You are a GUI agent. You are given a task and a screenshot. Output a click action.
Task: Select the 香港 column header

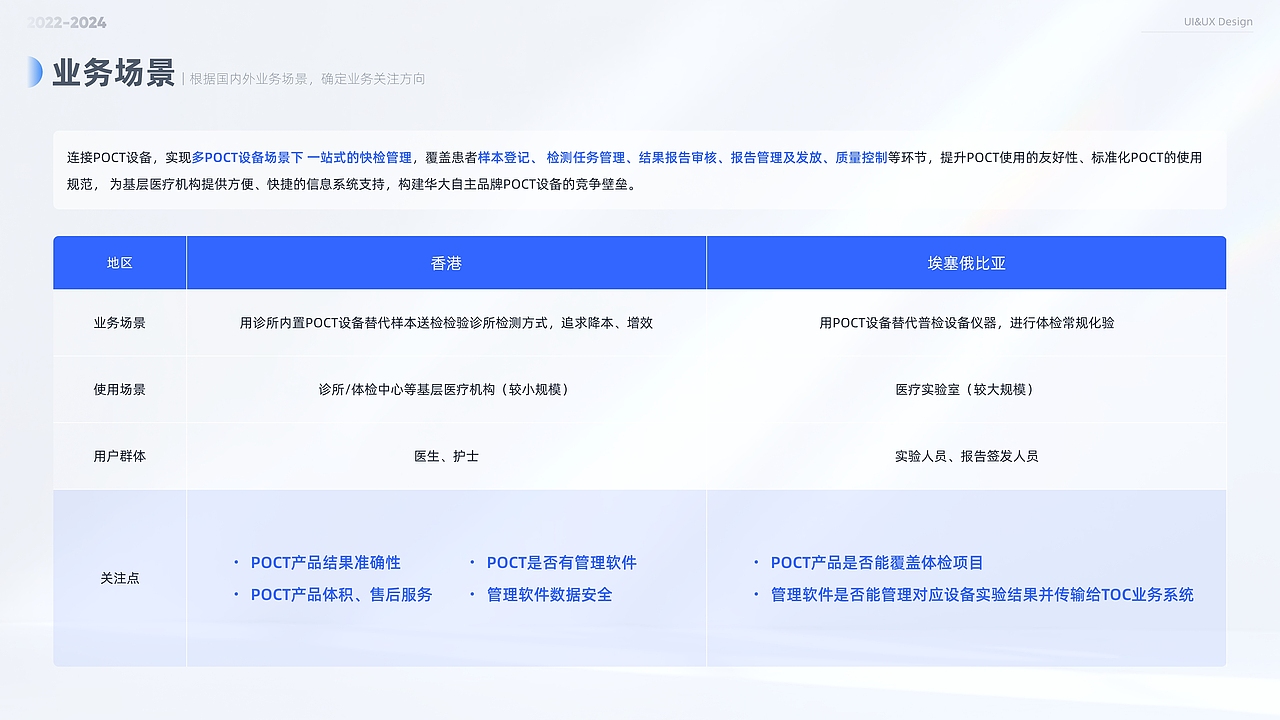[445, 262]
